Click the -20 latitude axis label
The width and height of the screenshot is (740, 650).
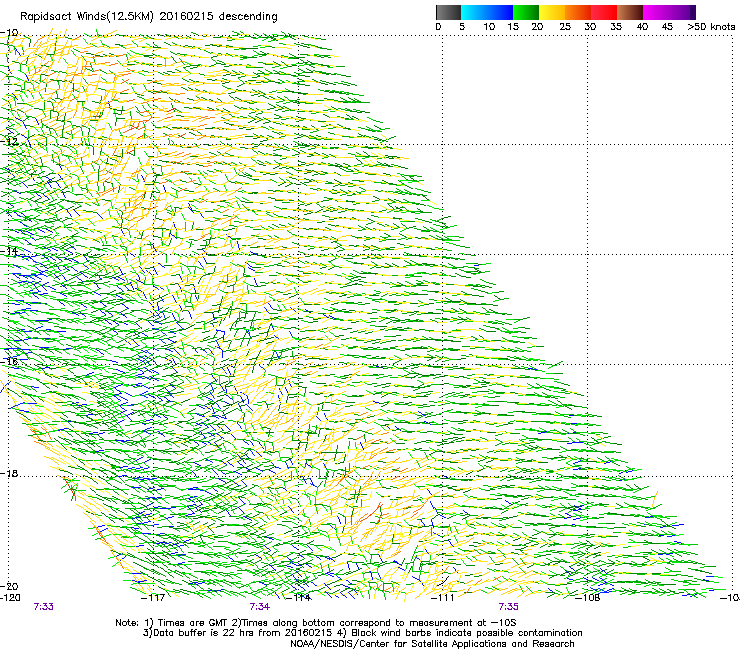coord(10,586)
